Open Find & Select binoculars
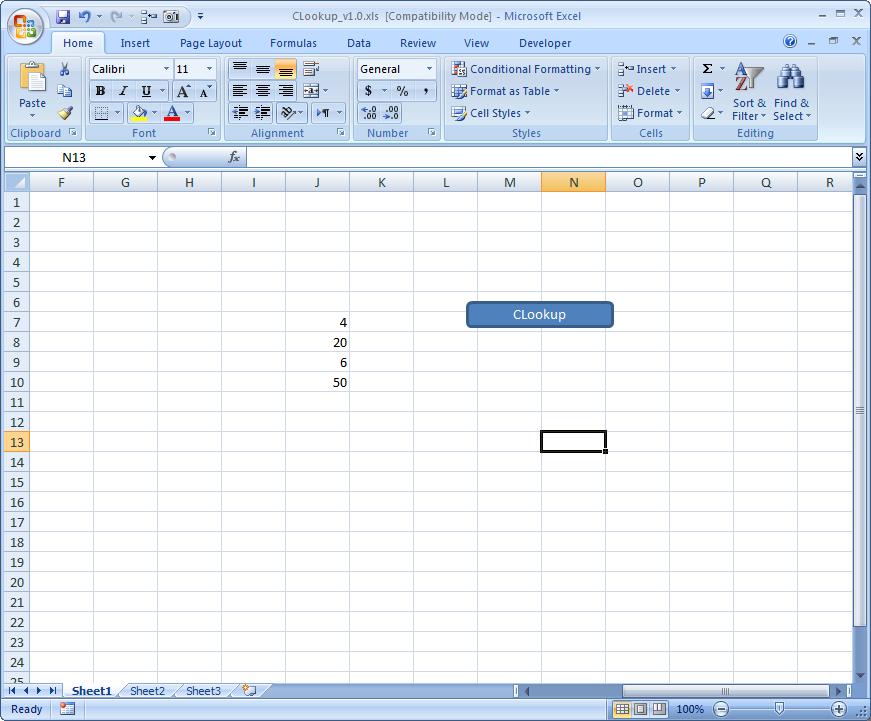871x721 pixels. coord(792,92)
